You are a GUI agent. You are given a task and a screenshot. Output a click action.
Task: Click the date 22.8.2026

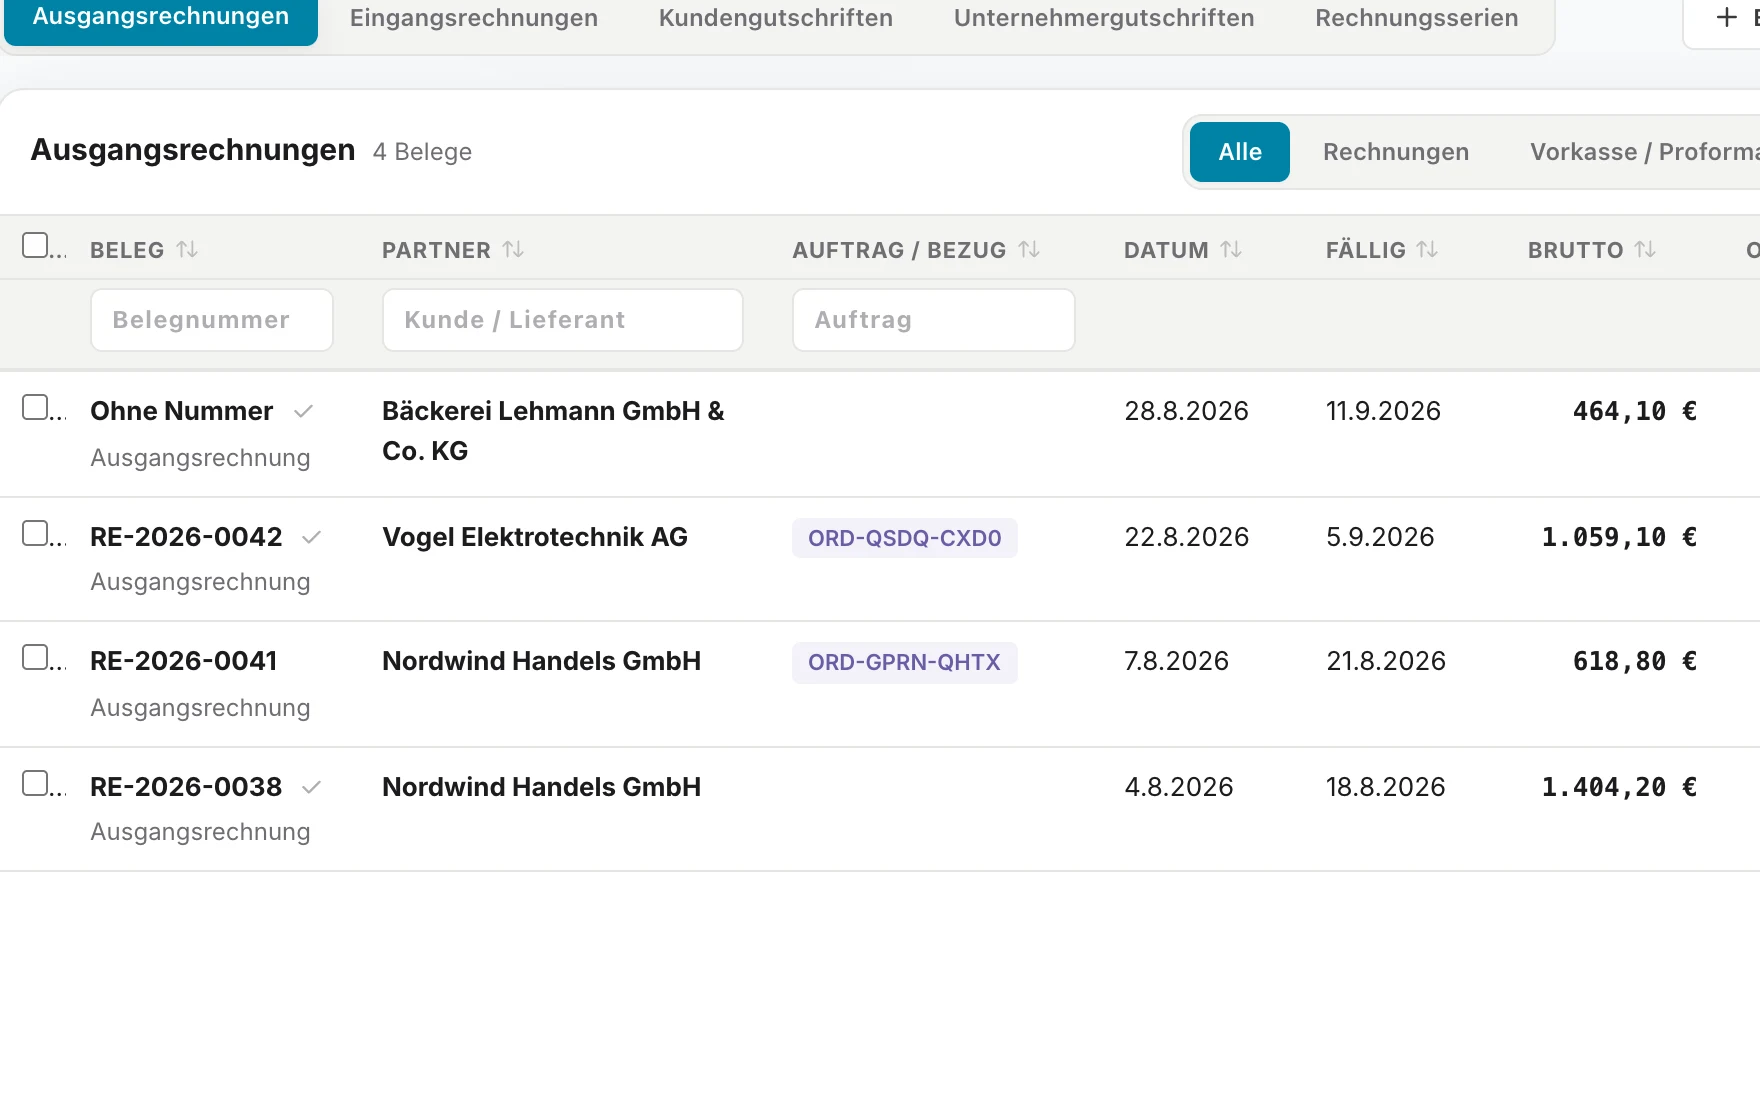[1186, 537]
